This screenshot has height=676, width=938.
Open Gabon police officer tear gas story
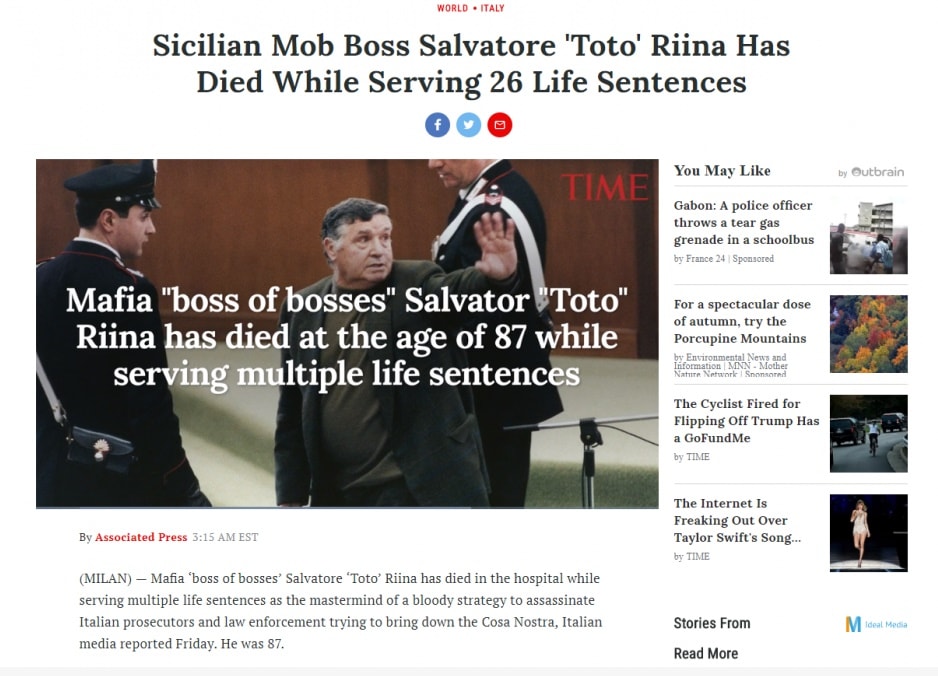(744, 223)
